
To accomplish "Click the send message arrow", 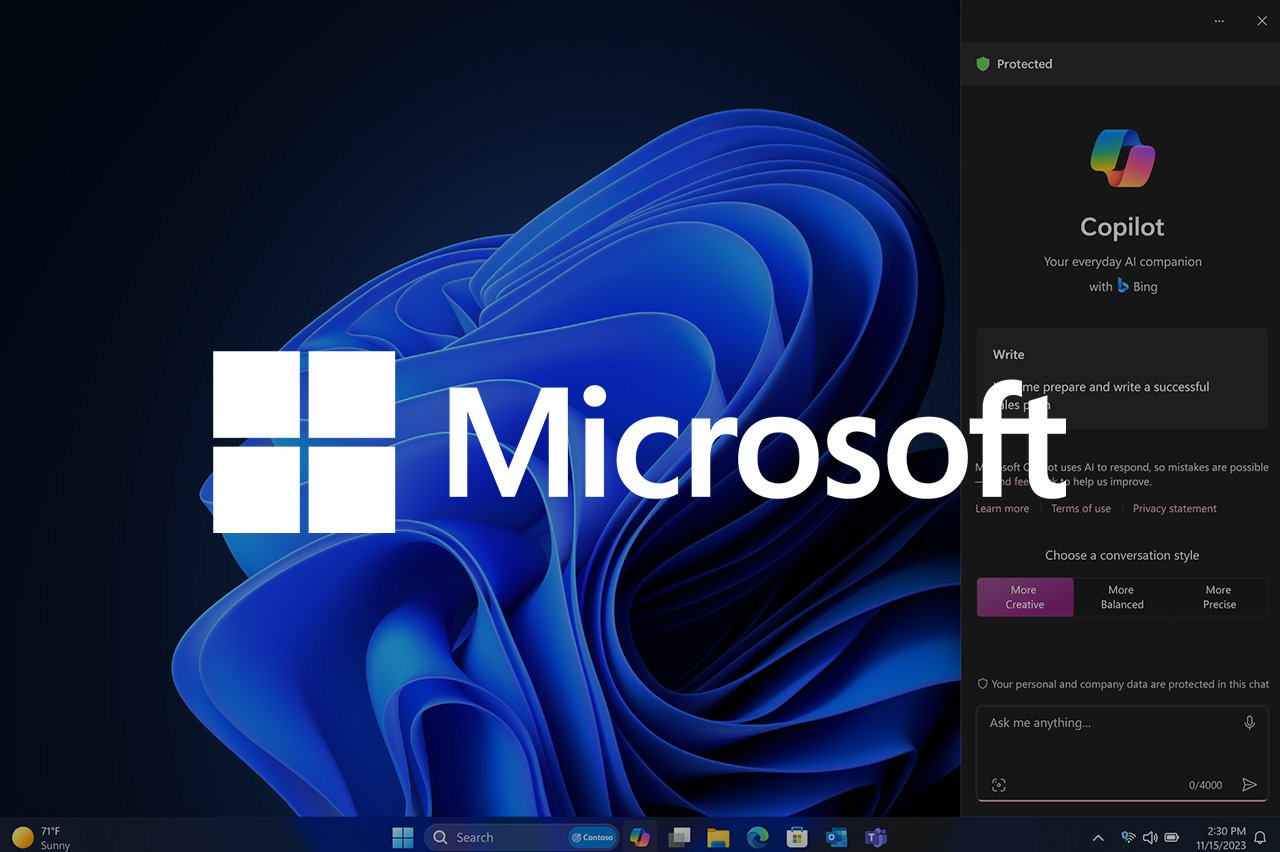I will (1249, 785).
